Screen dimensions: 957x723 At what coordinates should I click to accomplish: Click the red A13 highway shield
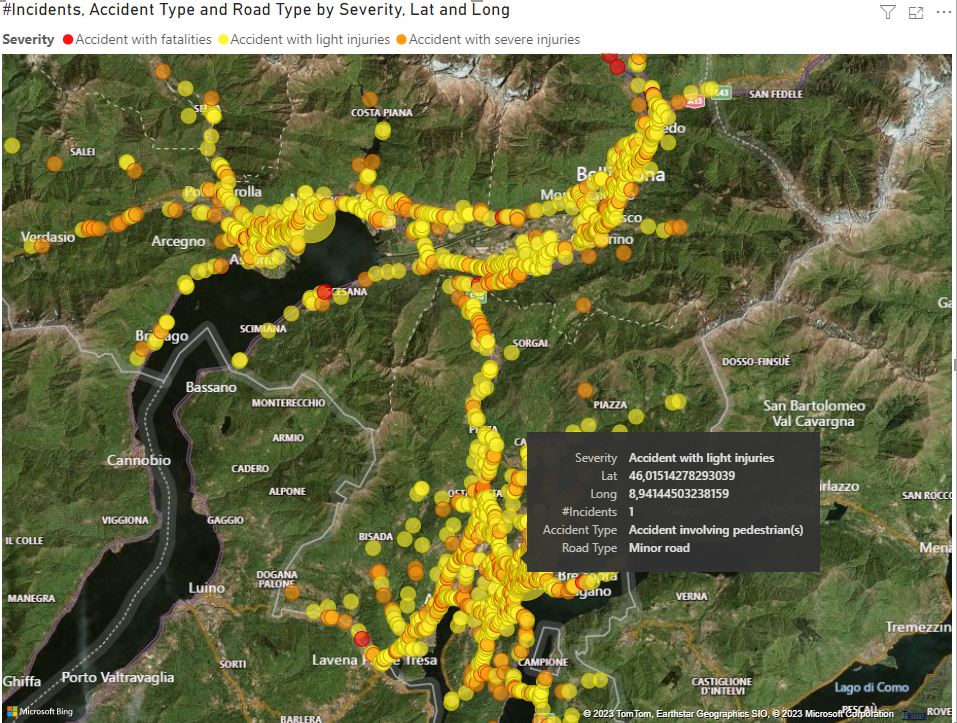[x=695, y=101]
